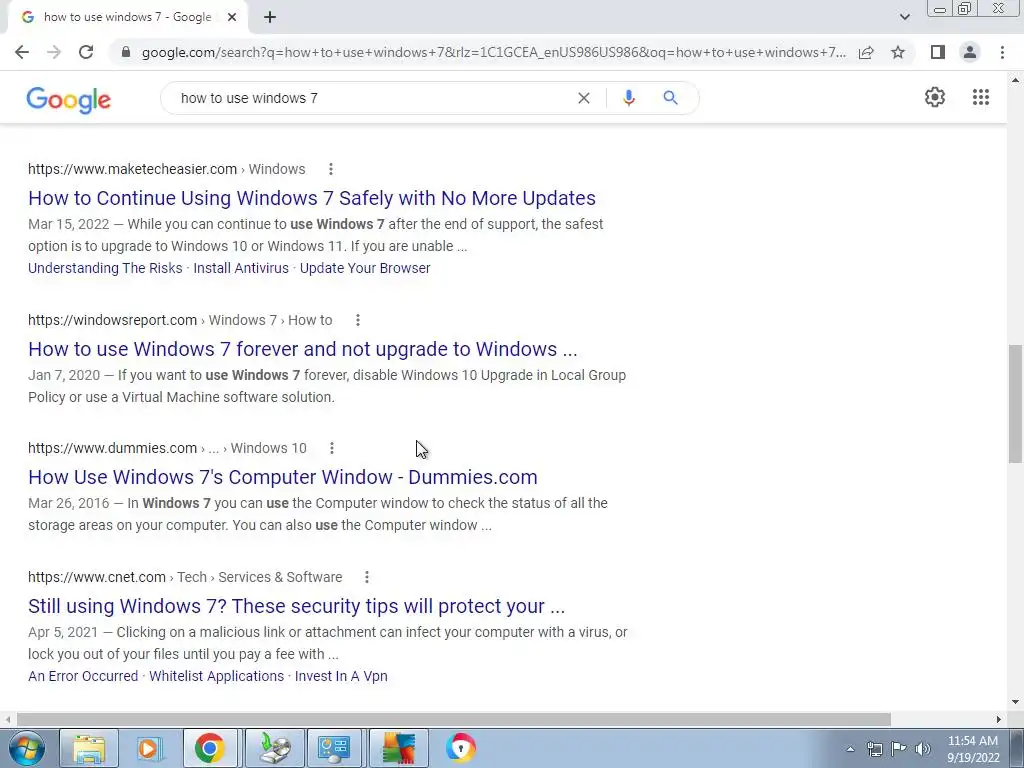Show hidden system tray icons
This screenshot has width=1024, height=768.
pos(850,750)
